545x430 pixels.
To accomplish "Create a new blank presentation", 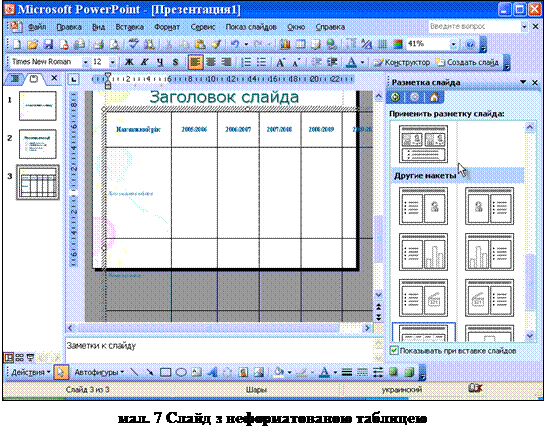I will (17, 44).
